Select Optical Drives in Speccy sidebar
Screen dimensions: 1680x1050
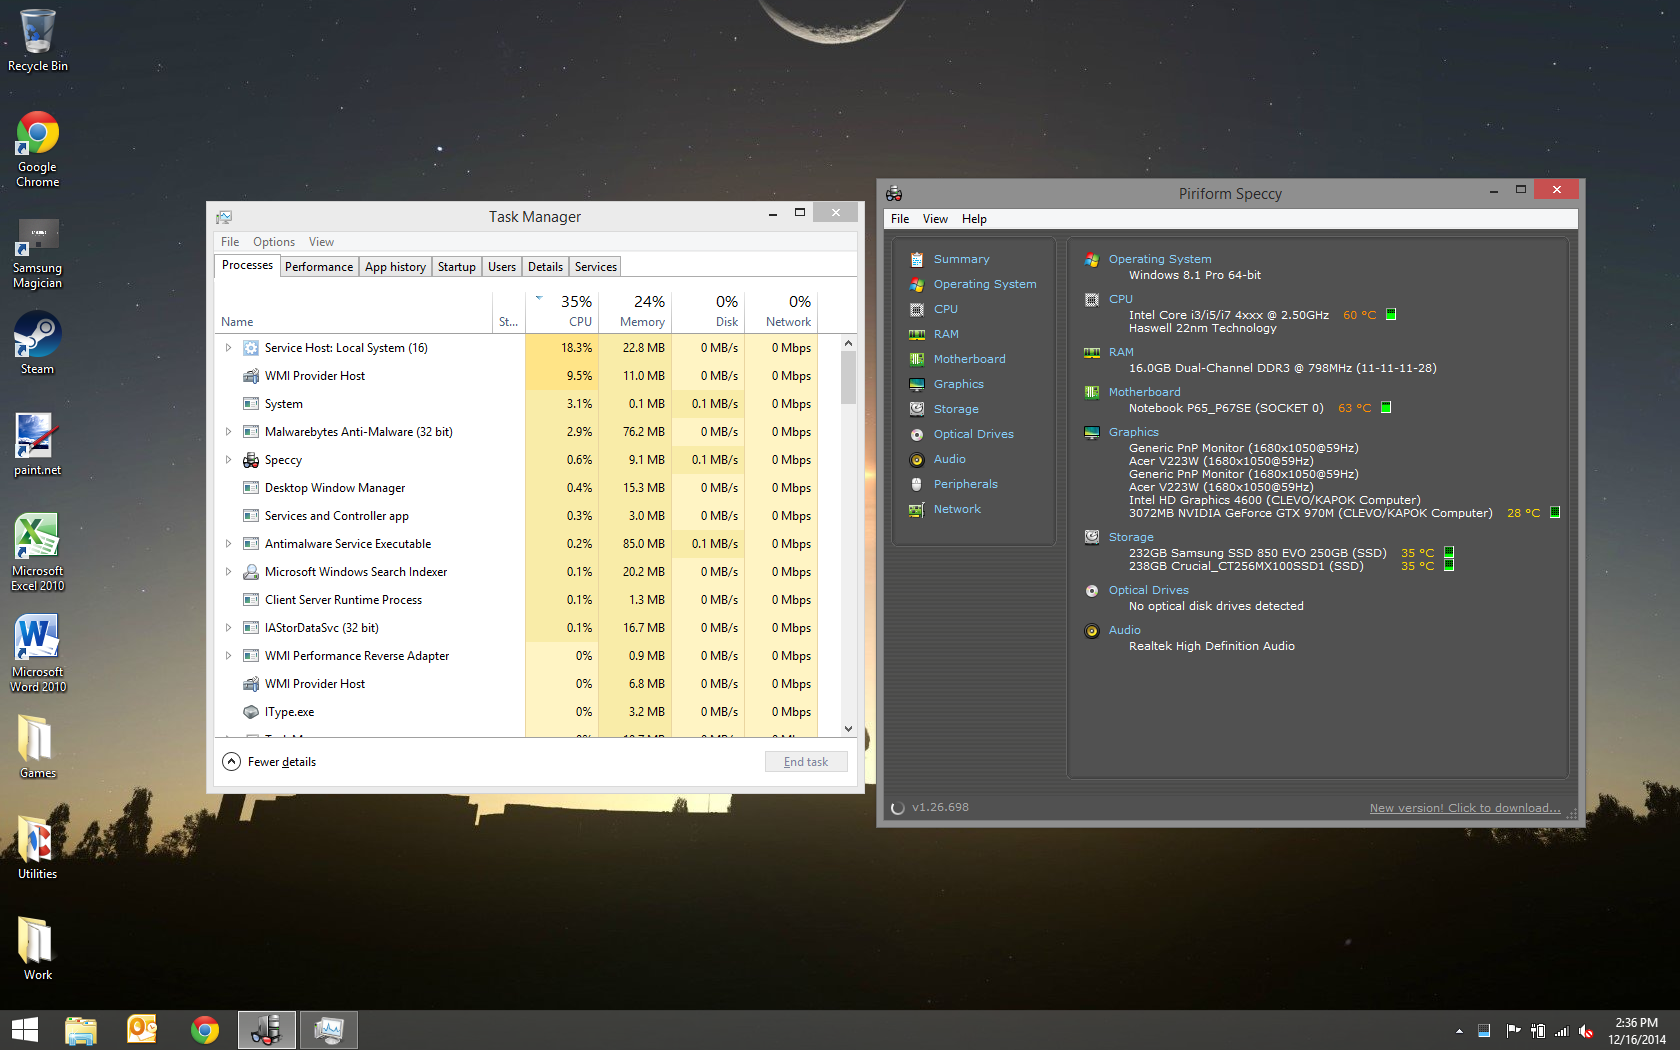coord(973,434)
